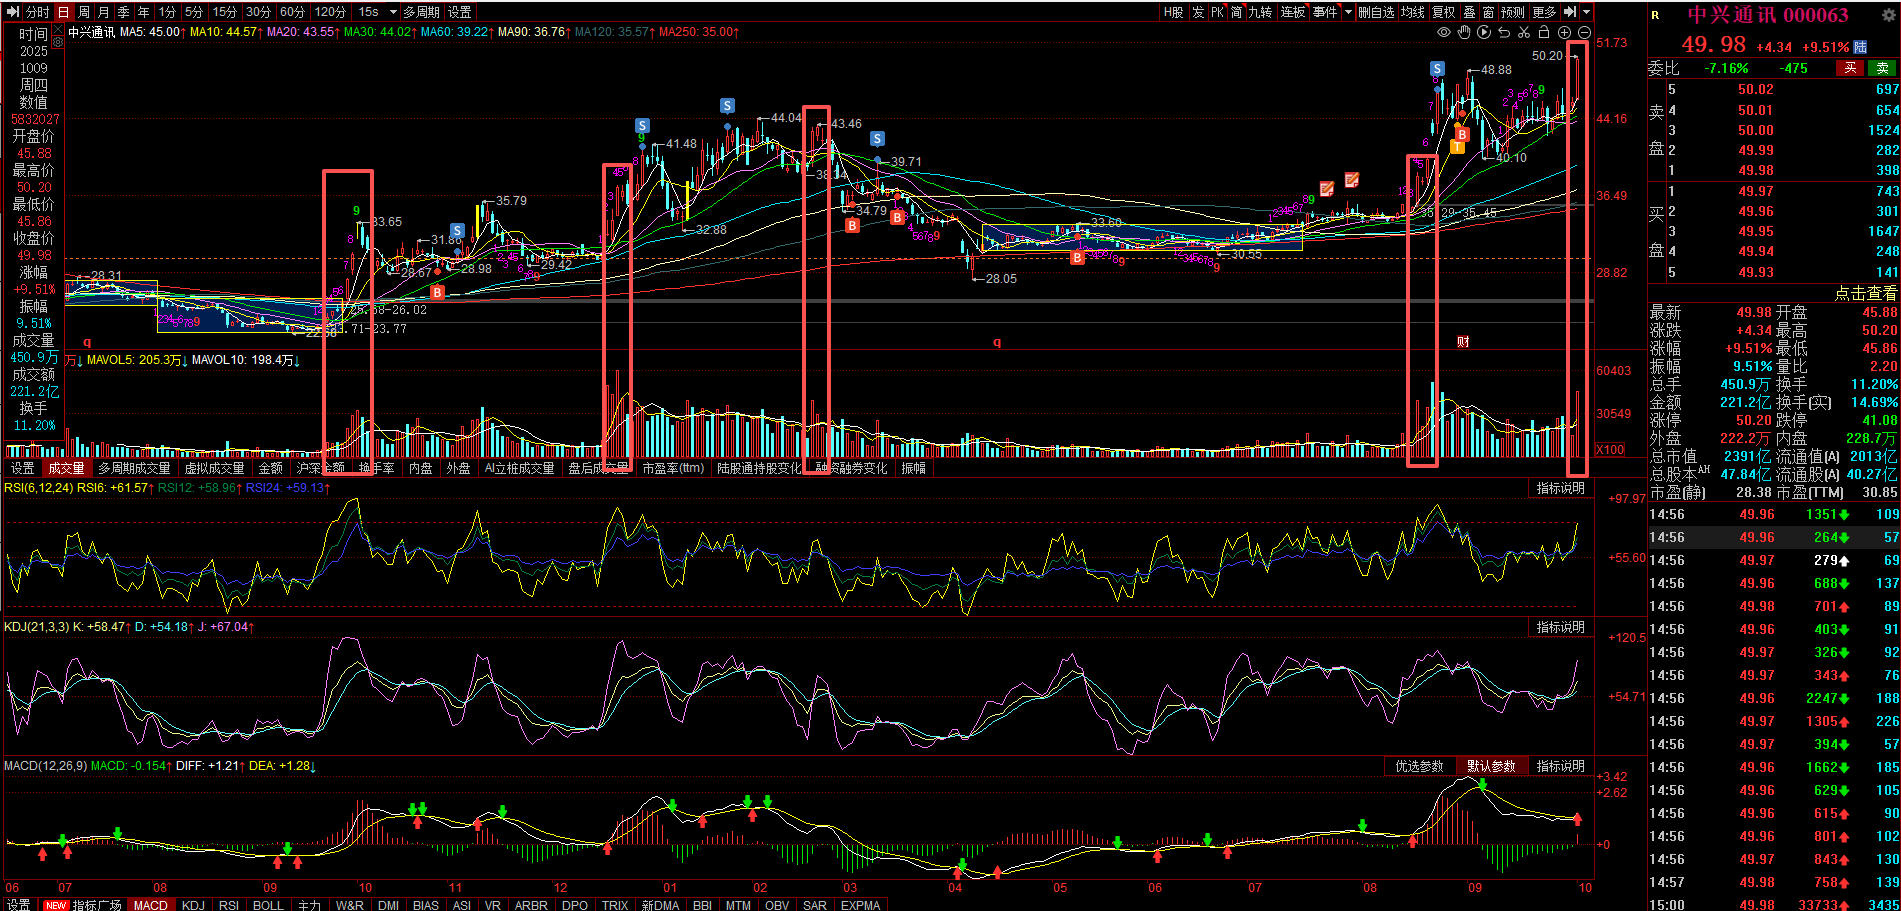
Task: Switch to 分时 intraday view
Action: pyautogui.click(x=37, y=12)
